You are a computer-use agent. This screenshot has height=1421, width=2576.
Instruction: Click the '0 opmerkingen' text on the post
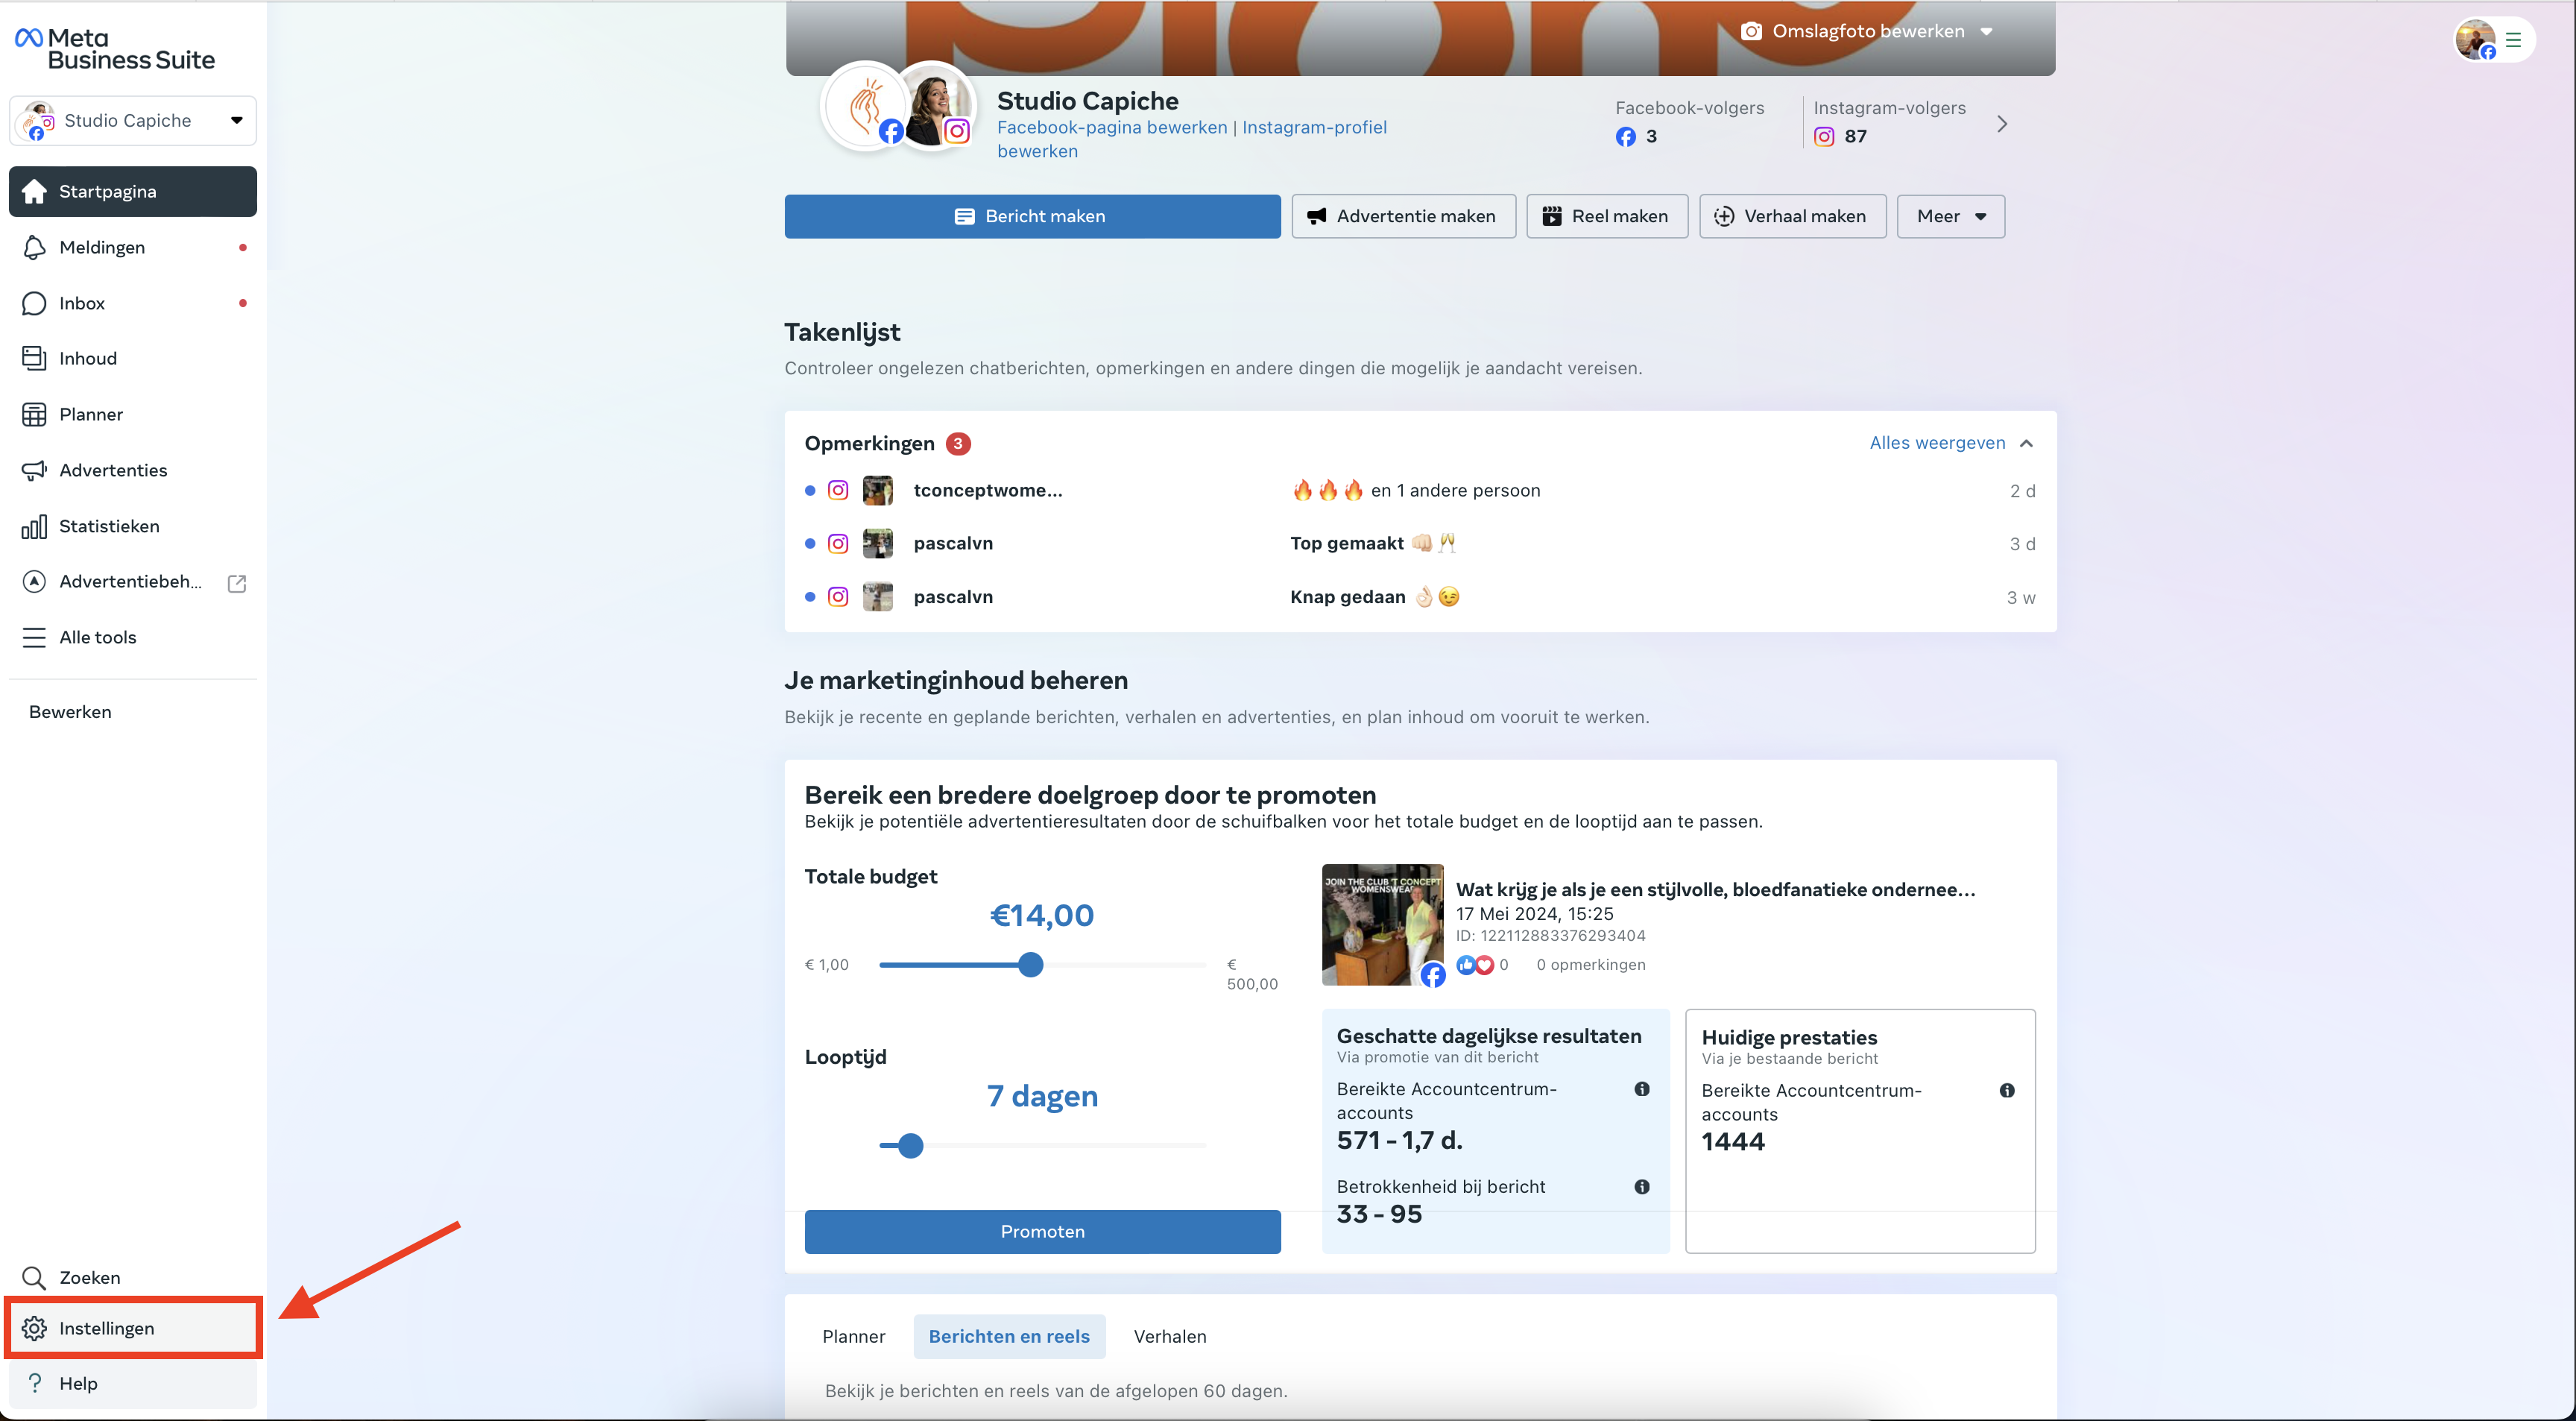tap(1591, 964)
